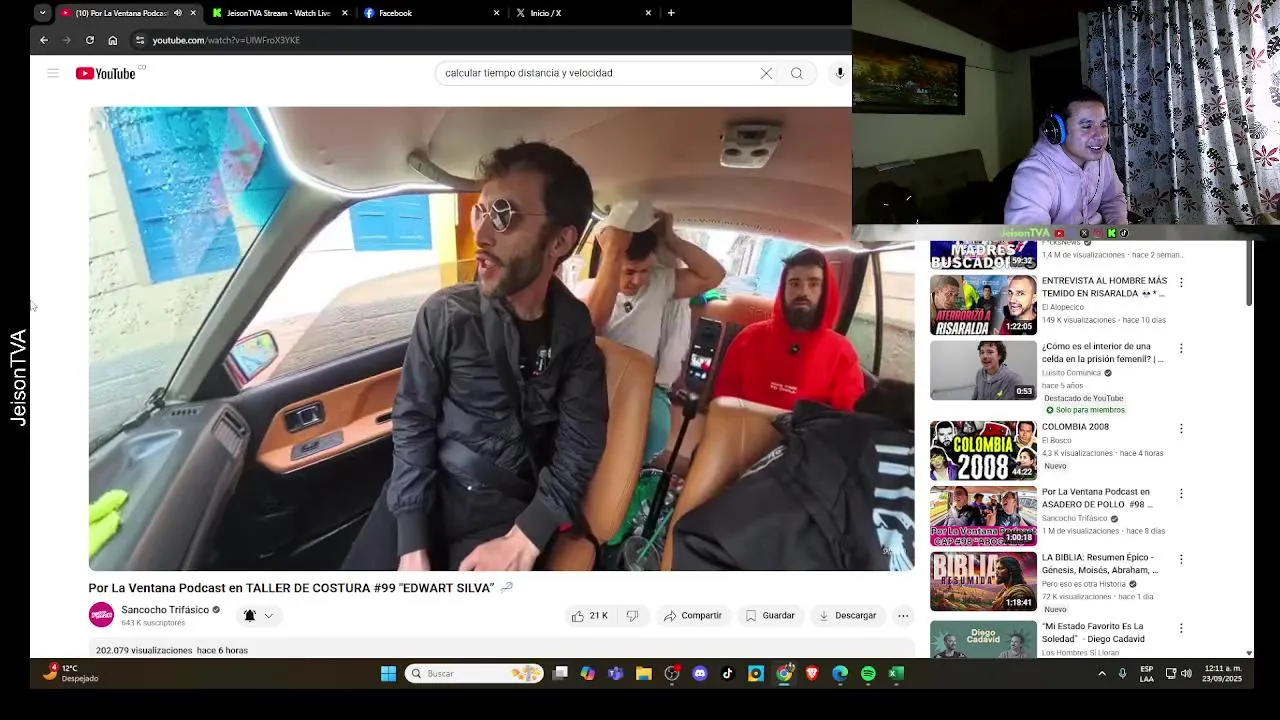Open Discord from the taskbar
The image size is (1280, 720).
coord(700,673)
